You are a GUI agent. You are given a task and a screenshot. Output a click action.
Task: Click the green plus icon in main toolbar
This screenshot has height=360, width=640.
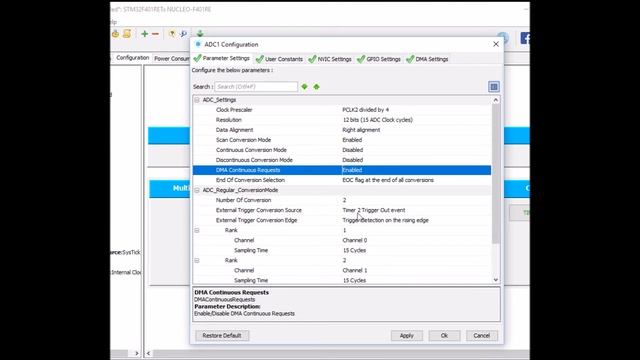click(x=144, y=34)
